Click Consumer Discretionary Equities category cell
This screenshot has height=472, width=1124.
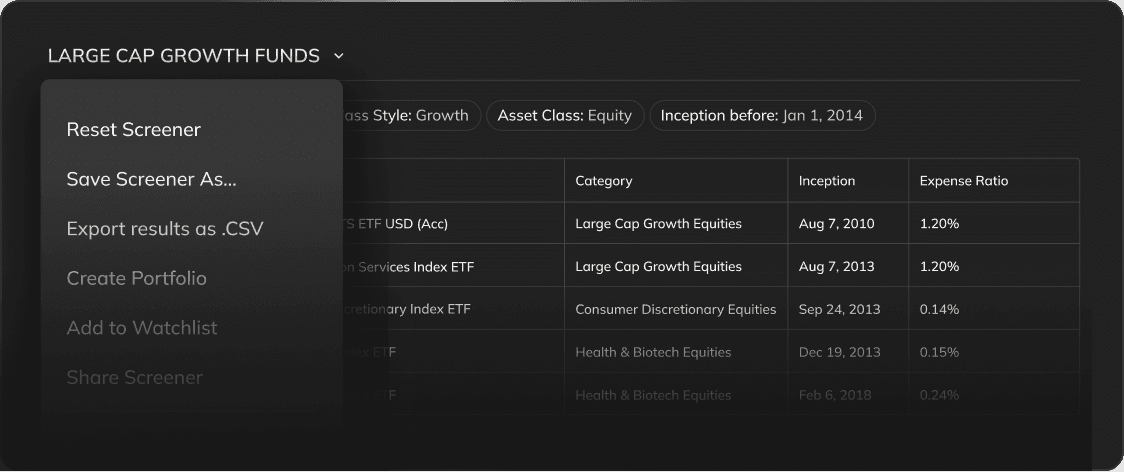pos(675,309)
